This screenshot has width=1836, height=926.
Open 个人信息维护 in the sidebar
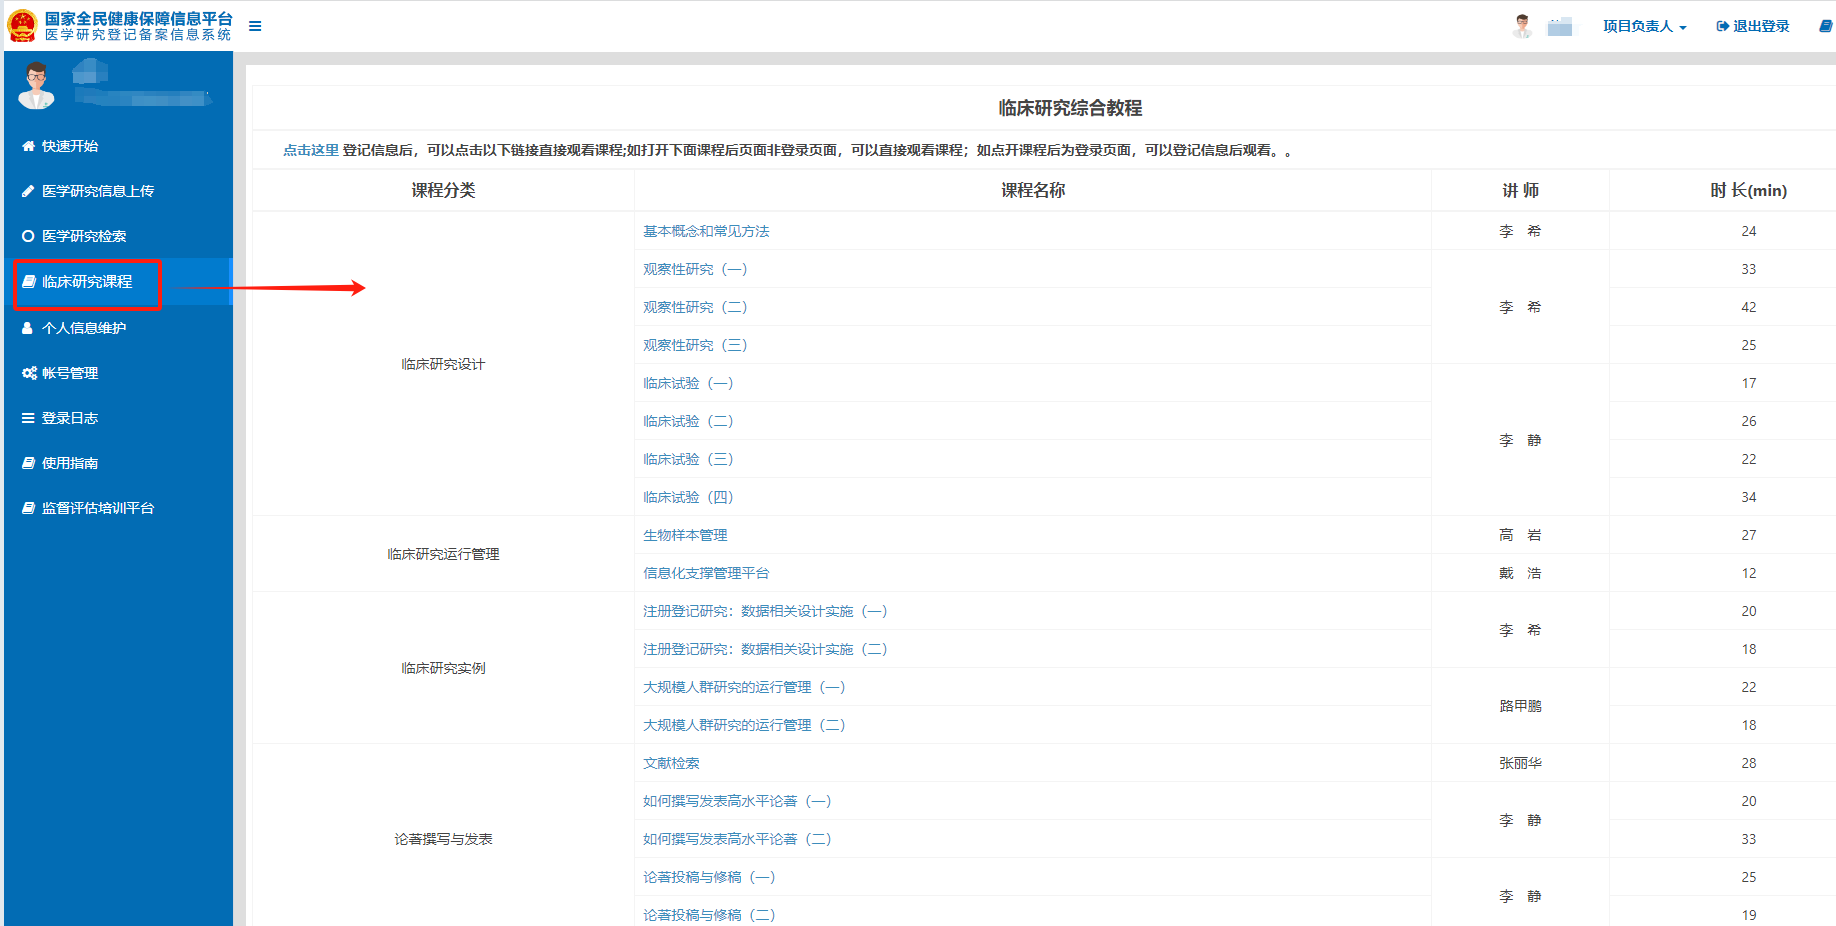point(118,328)
